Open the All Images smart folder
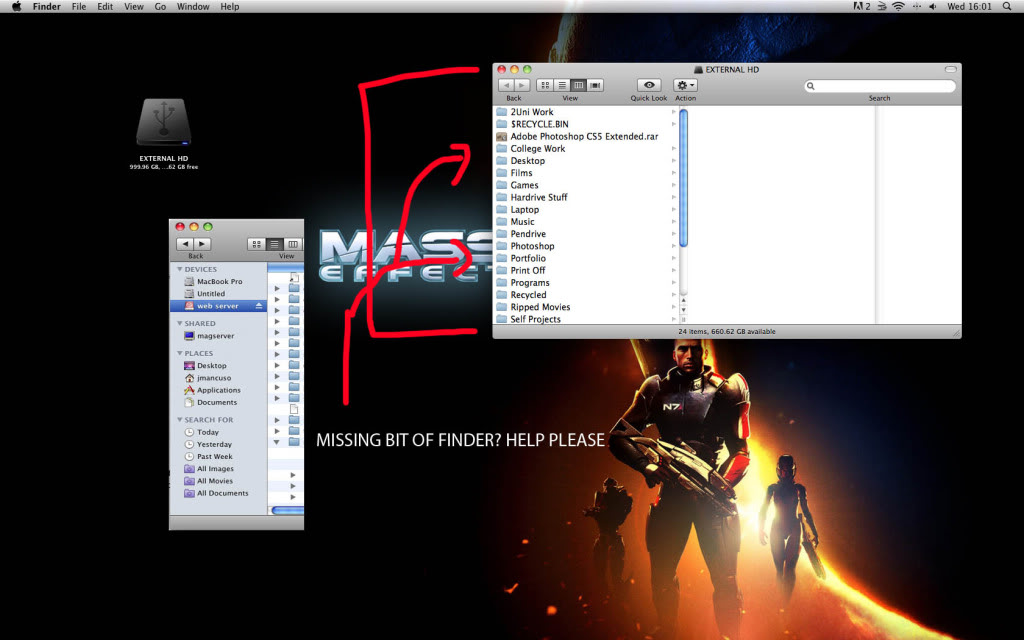 [x=218, y=469]
